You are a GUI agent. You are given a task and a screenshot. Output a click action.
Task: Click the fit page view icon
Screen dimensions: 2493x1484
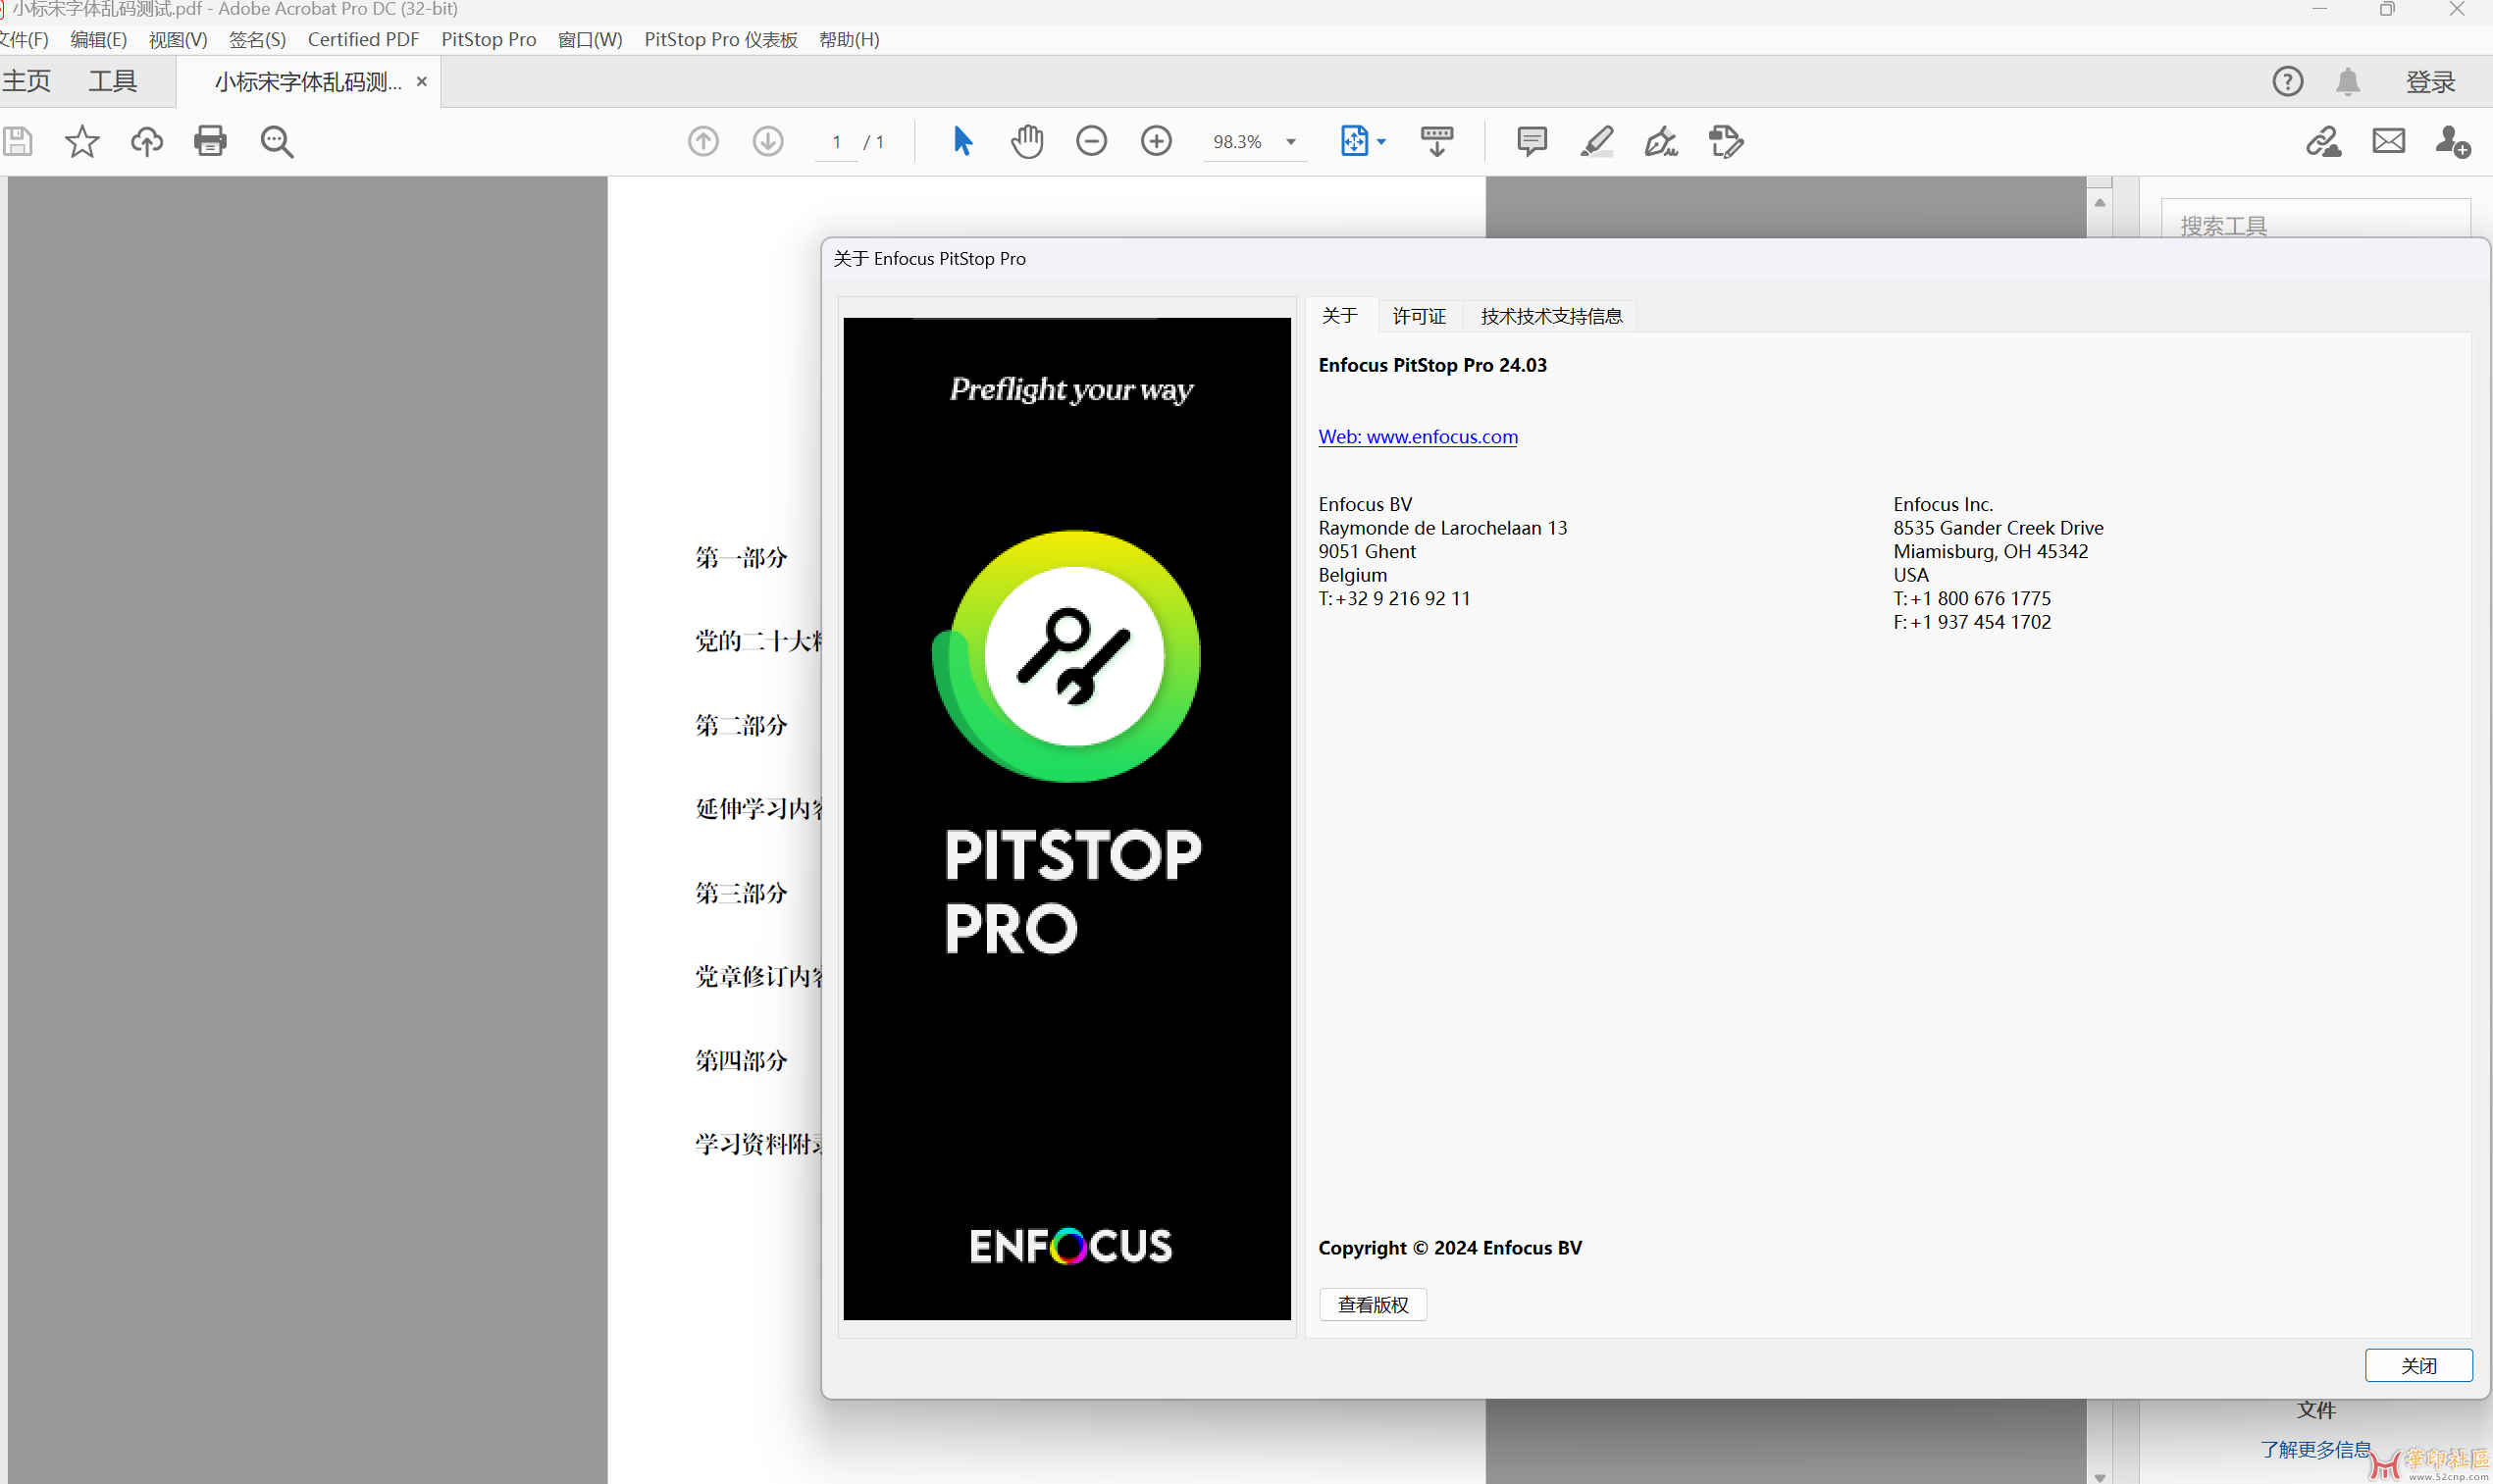(x=1353, y=141)
